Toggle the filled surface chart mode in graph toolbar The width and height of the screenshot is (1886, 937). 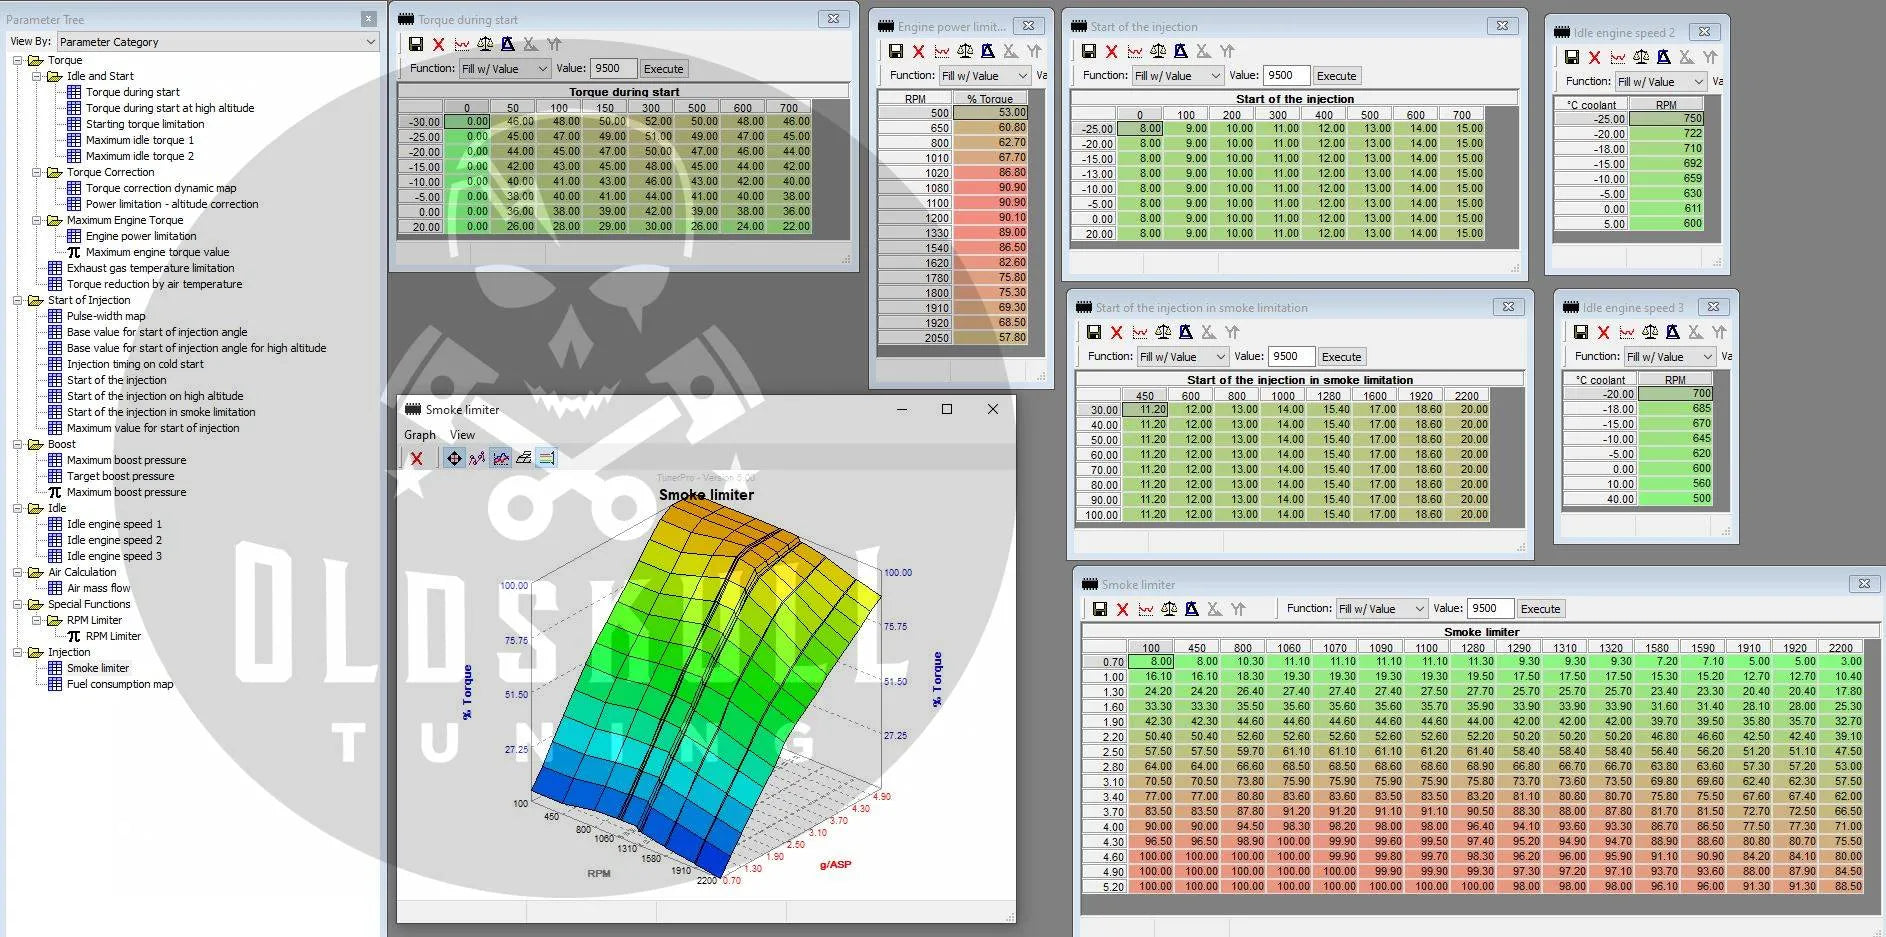500,458
